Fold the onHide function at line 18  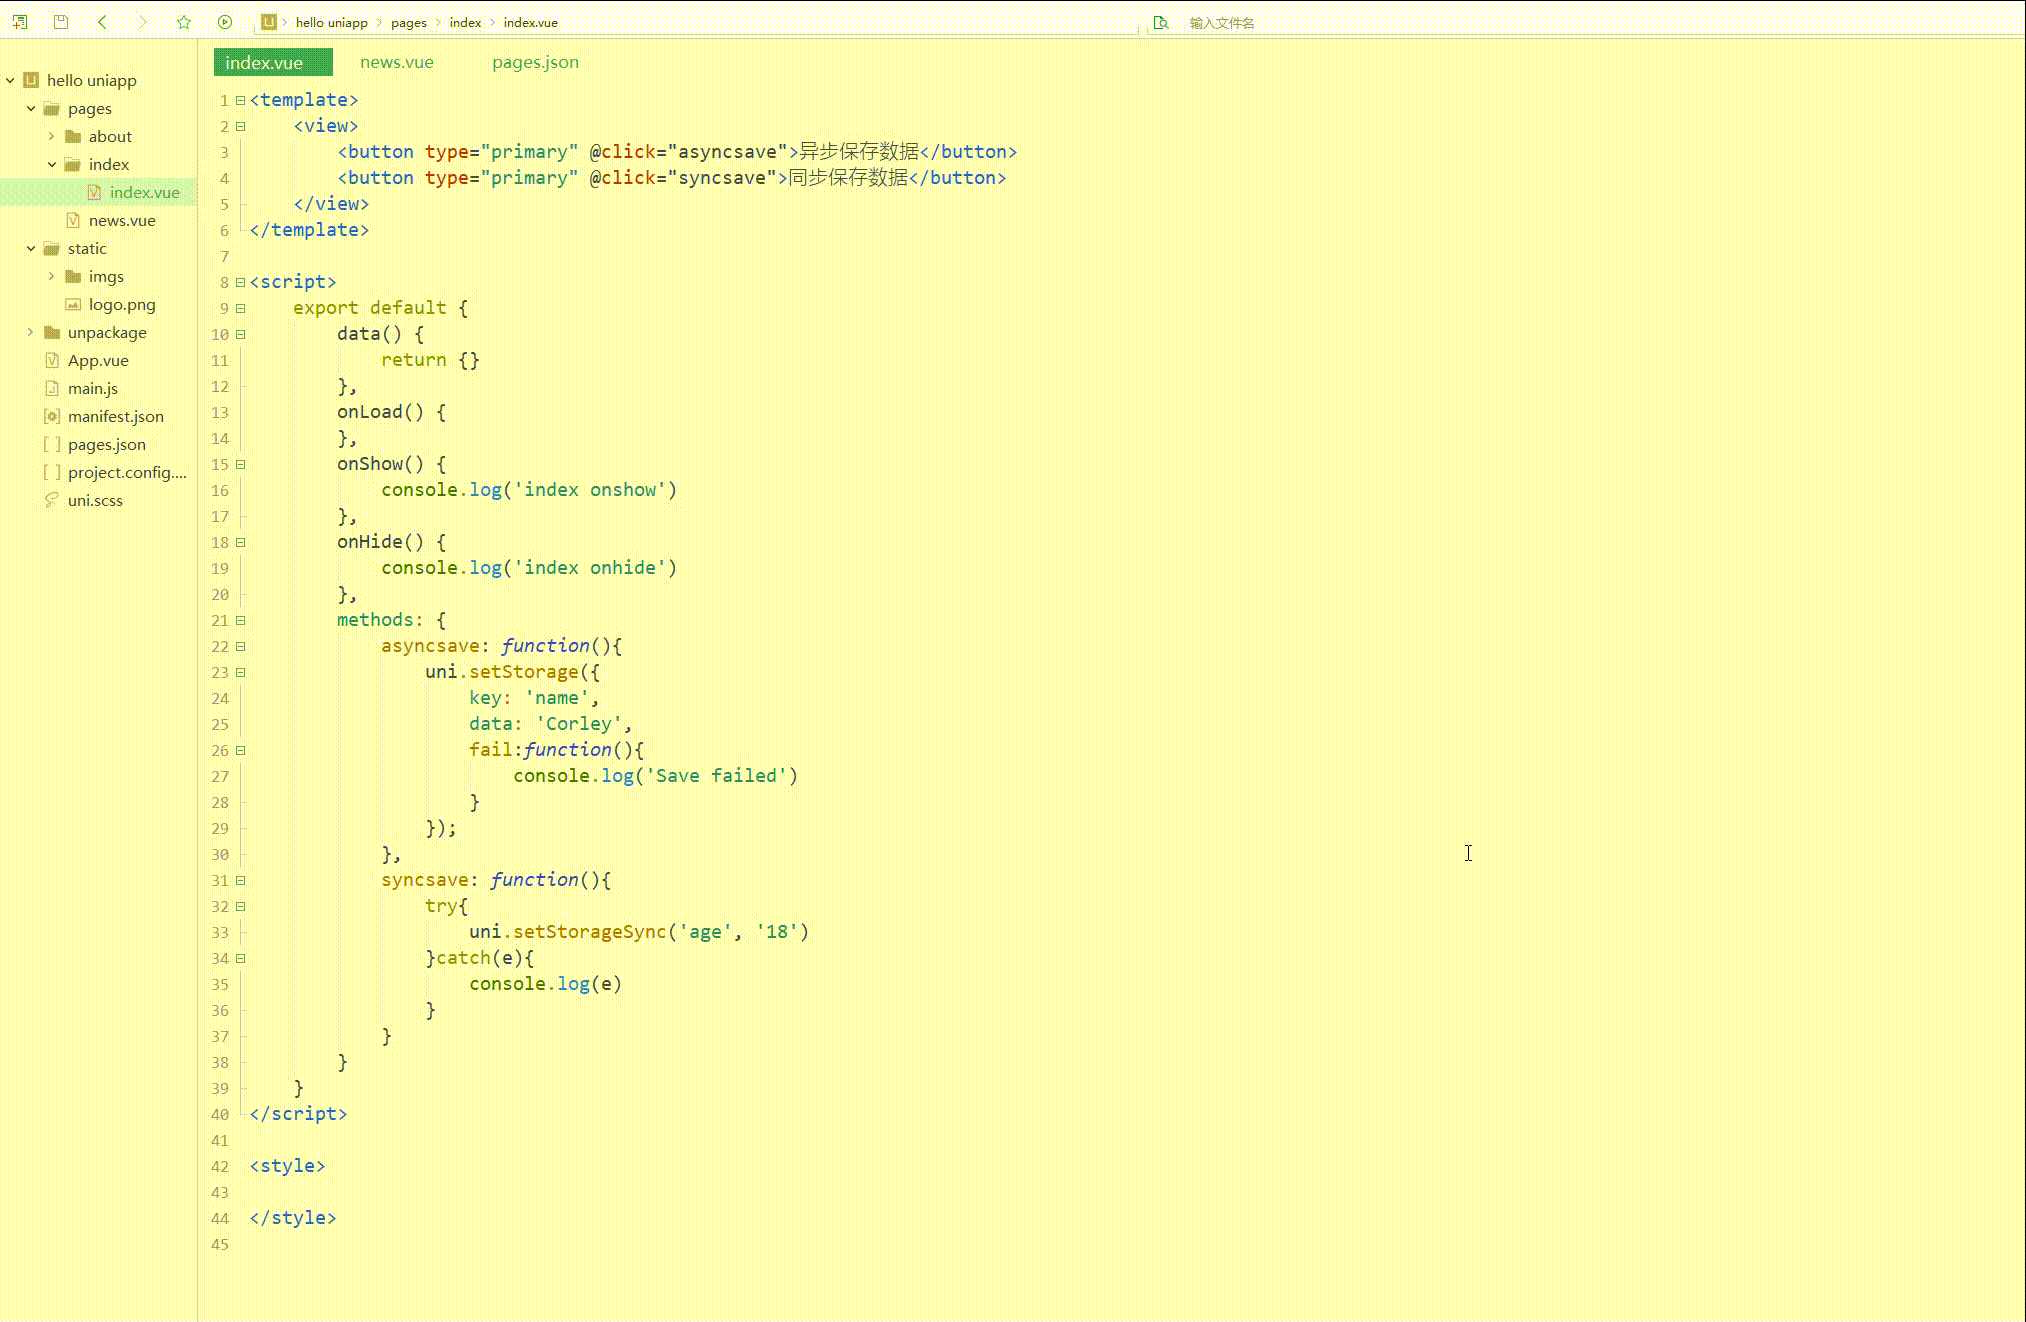click(x=240, y=542)
